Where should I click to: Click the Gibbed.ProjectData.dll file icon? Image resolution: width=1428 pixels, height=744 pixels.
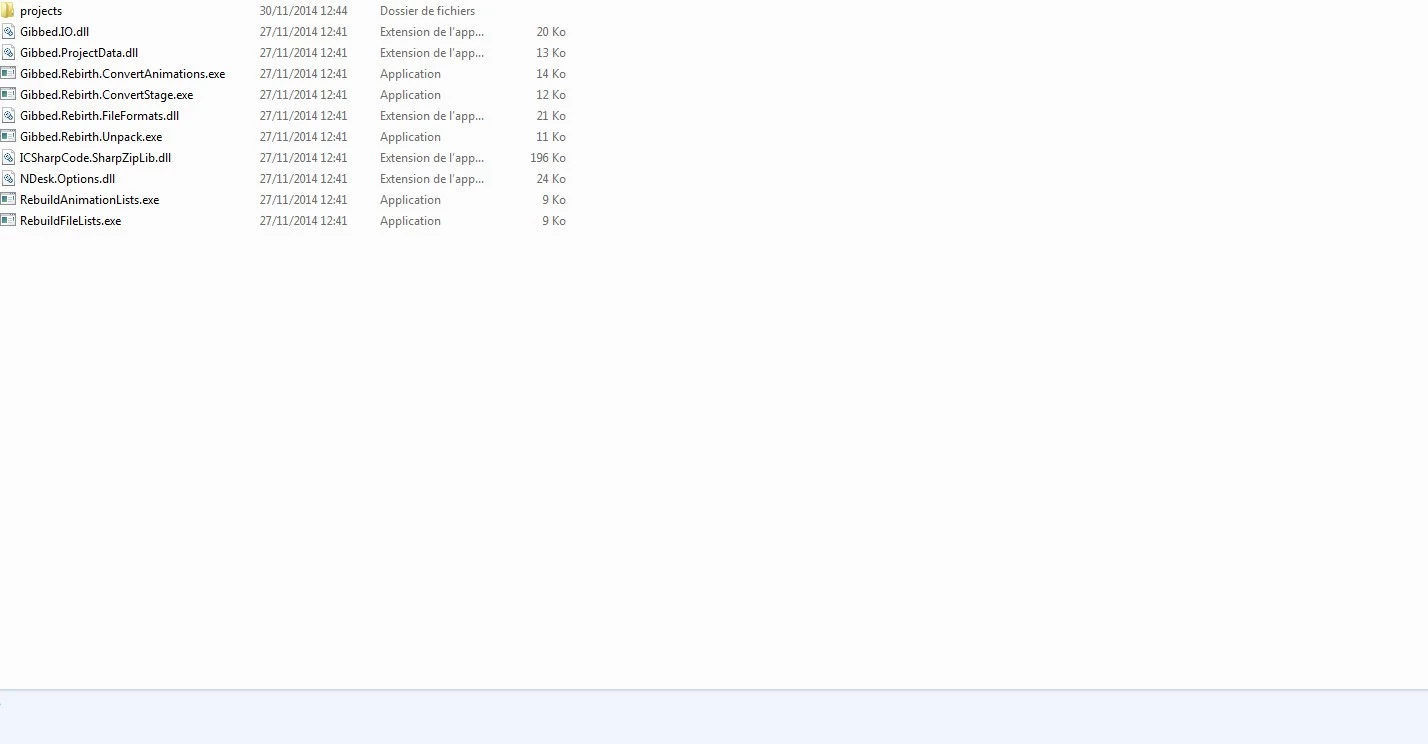[8, 53]
